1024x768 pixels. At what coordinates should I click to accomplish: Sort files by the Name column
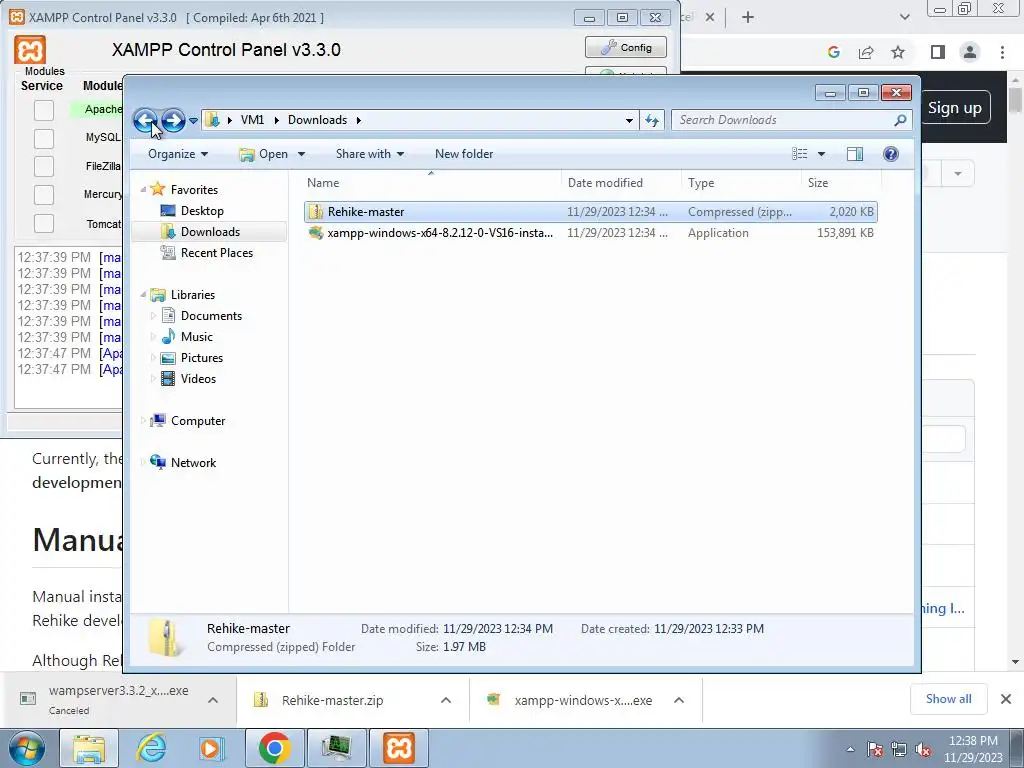tap(431, 183)
